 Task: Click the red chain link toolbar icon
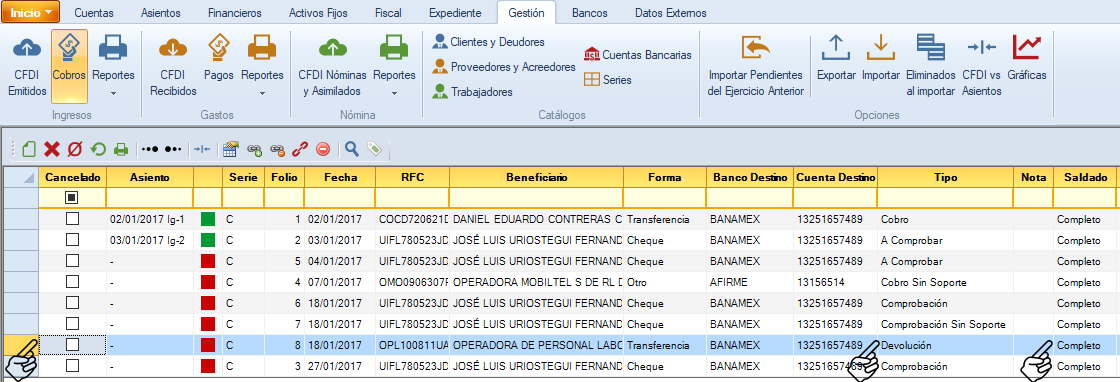[300, 149]
